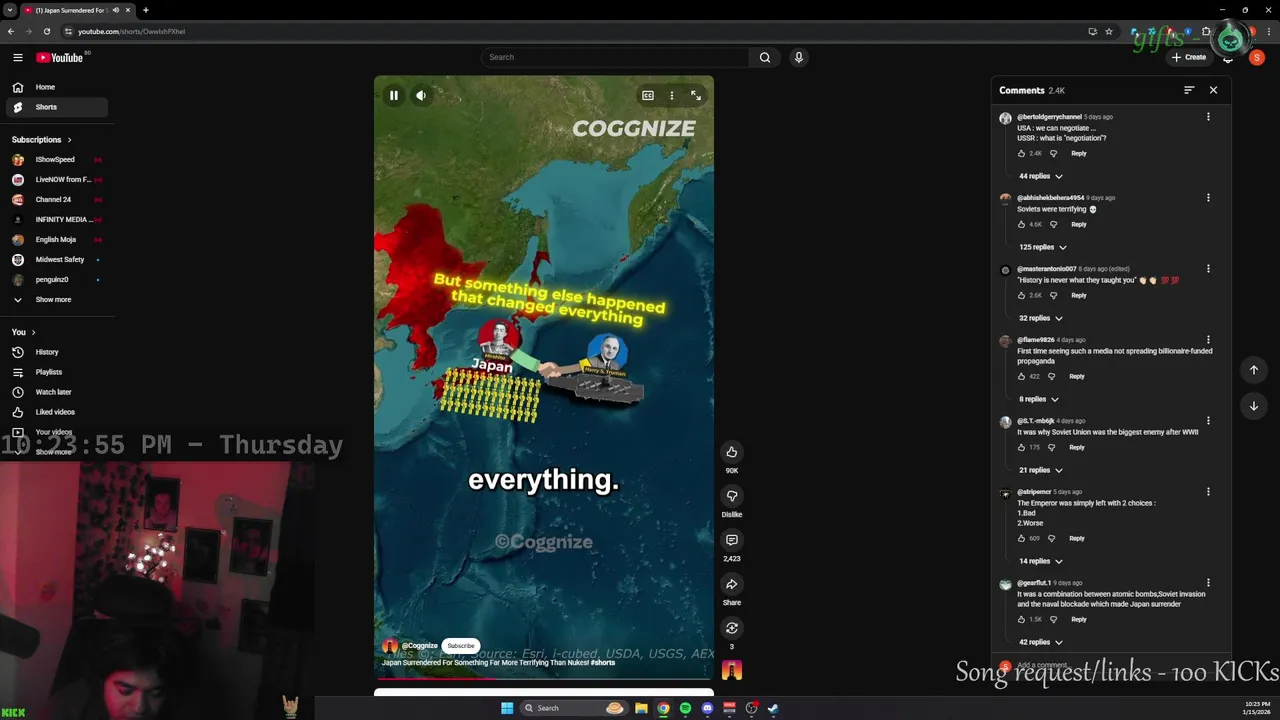Open Watch later in the sidebar
The height and width of the screenshot is (720, 1280).
coord(57,392)
